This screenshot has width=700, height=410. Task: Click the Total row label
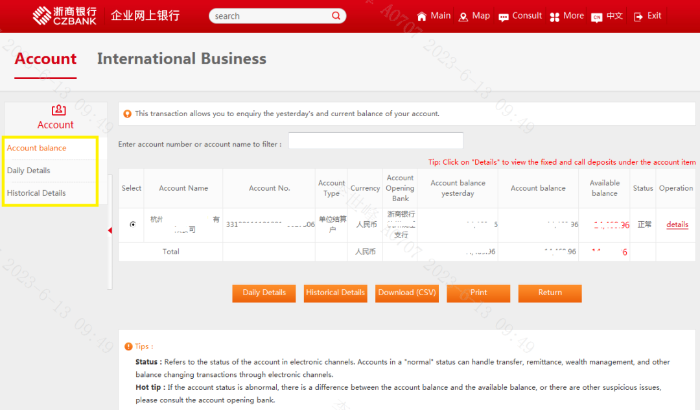pos(171,251)
